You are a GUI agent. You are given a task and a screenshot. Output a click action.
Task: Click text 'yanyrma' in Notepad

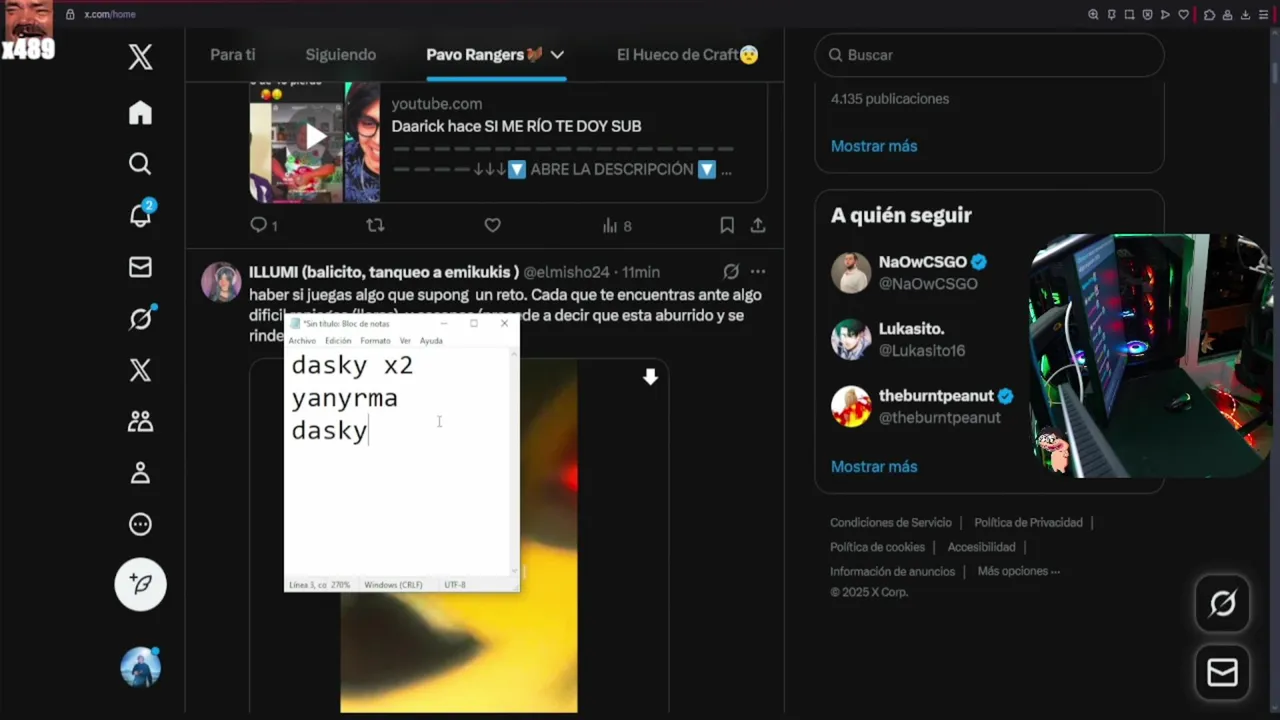click(344, 398)
